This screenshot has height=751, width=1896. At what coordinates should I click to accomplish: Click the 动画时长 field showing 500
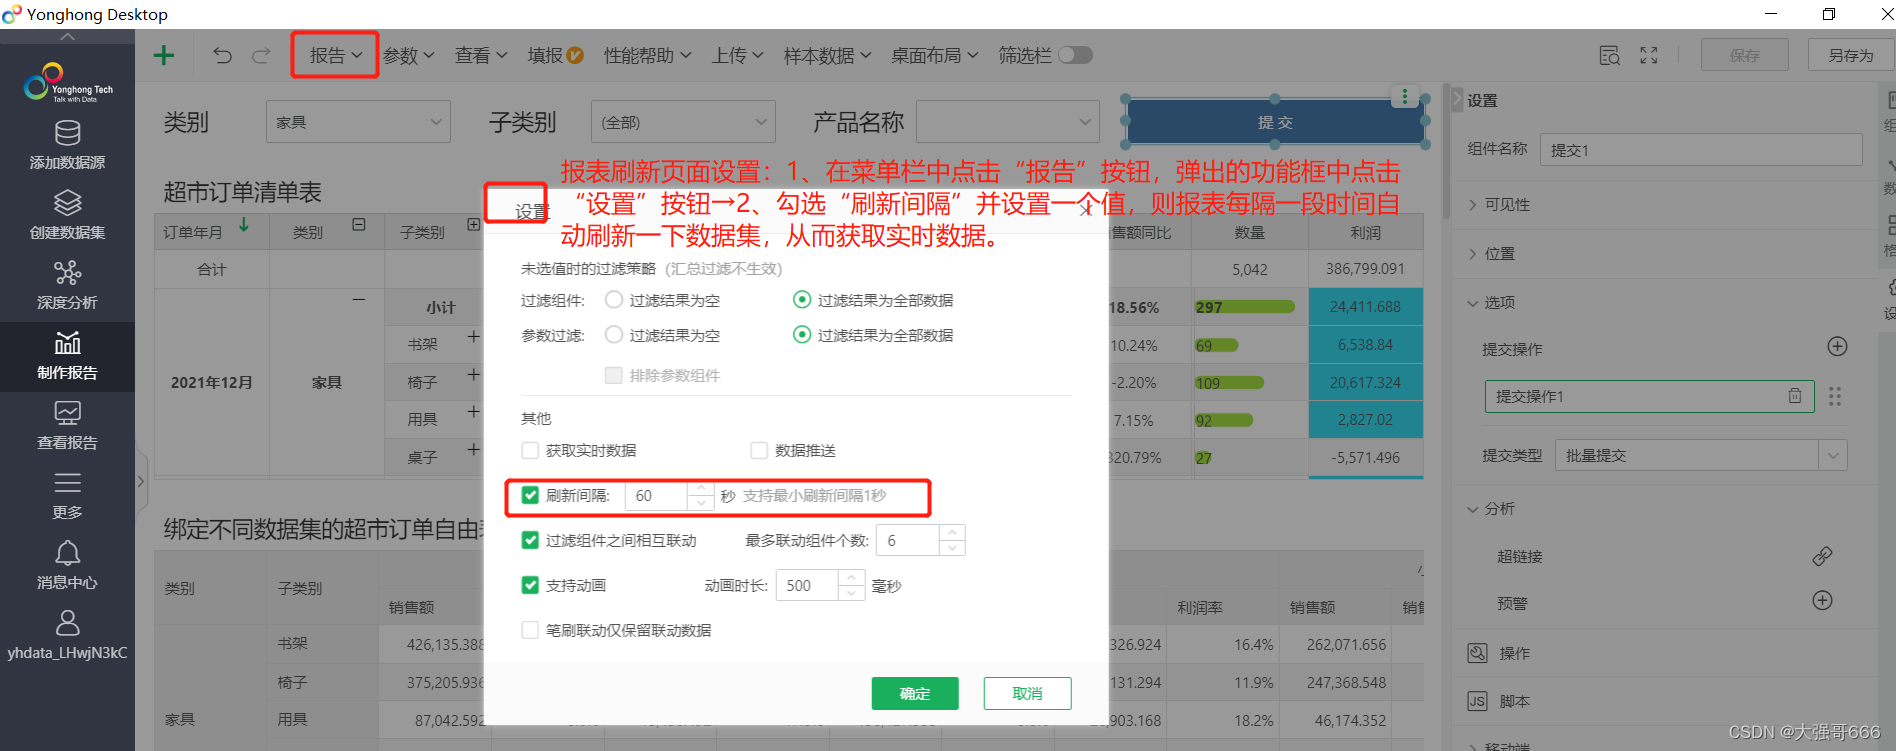(808, 585)
